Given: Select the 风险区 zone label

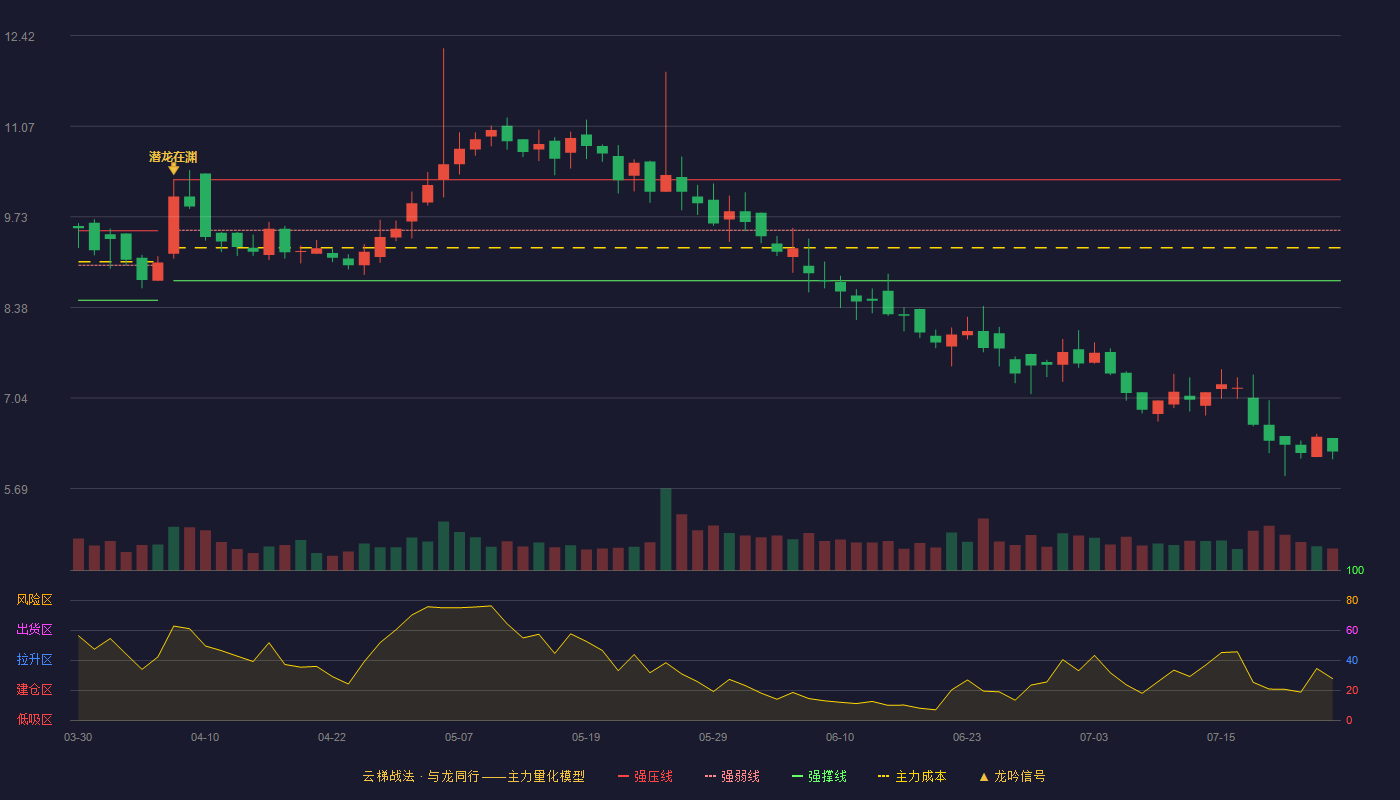Looking at the screenshot, I should click(34, 600).
